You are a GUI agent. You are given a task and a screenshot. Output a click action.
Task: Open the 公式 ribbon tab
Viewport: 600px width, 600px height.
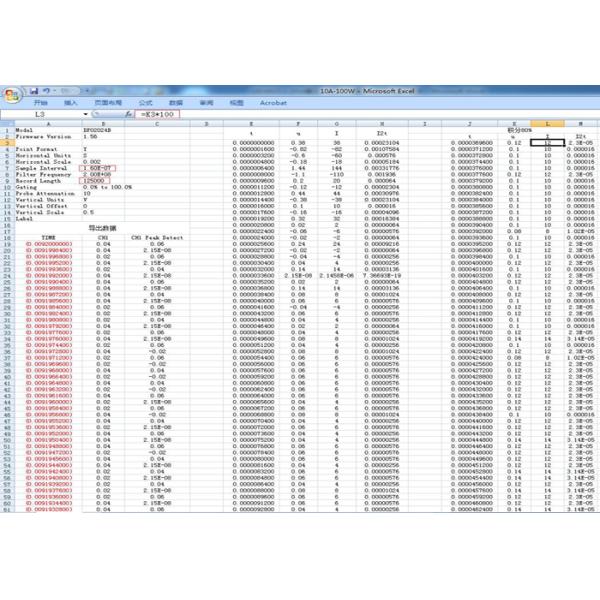point(145,102)
